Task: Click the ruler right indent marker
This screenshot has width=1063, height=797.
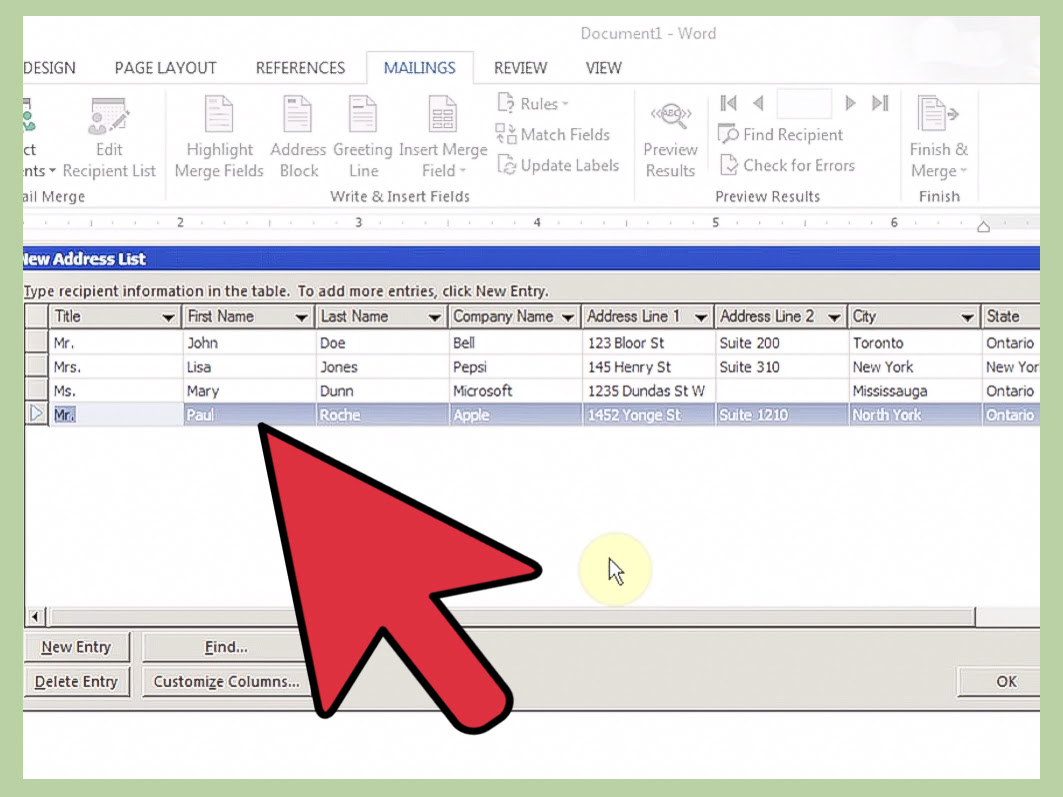Action: coord(984,227)
